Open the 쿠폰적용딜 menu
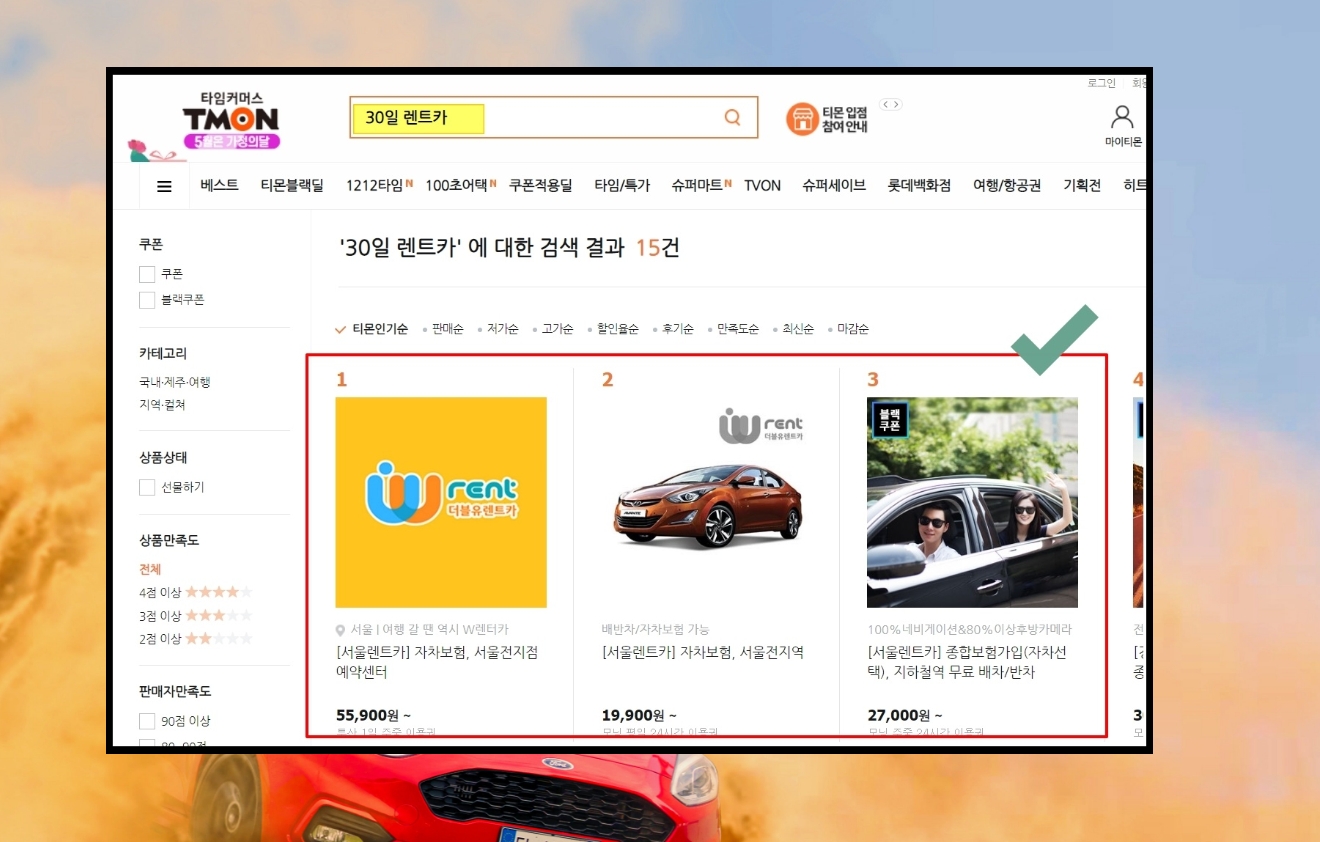Screen dimensions: 1320x842 [540, 186]
